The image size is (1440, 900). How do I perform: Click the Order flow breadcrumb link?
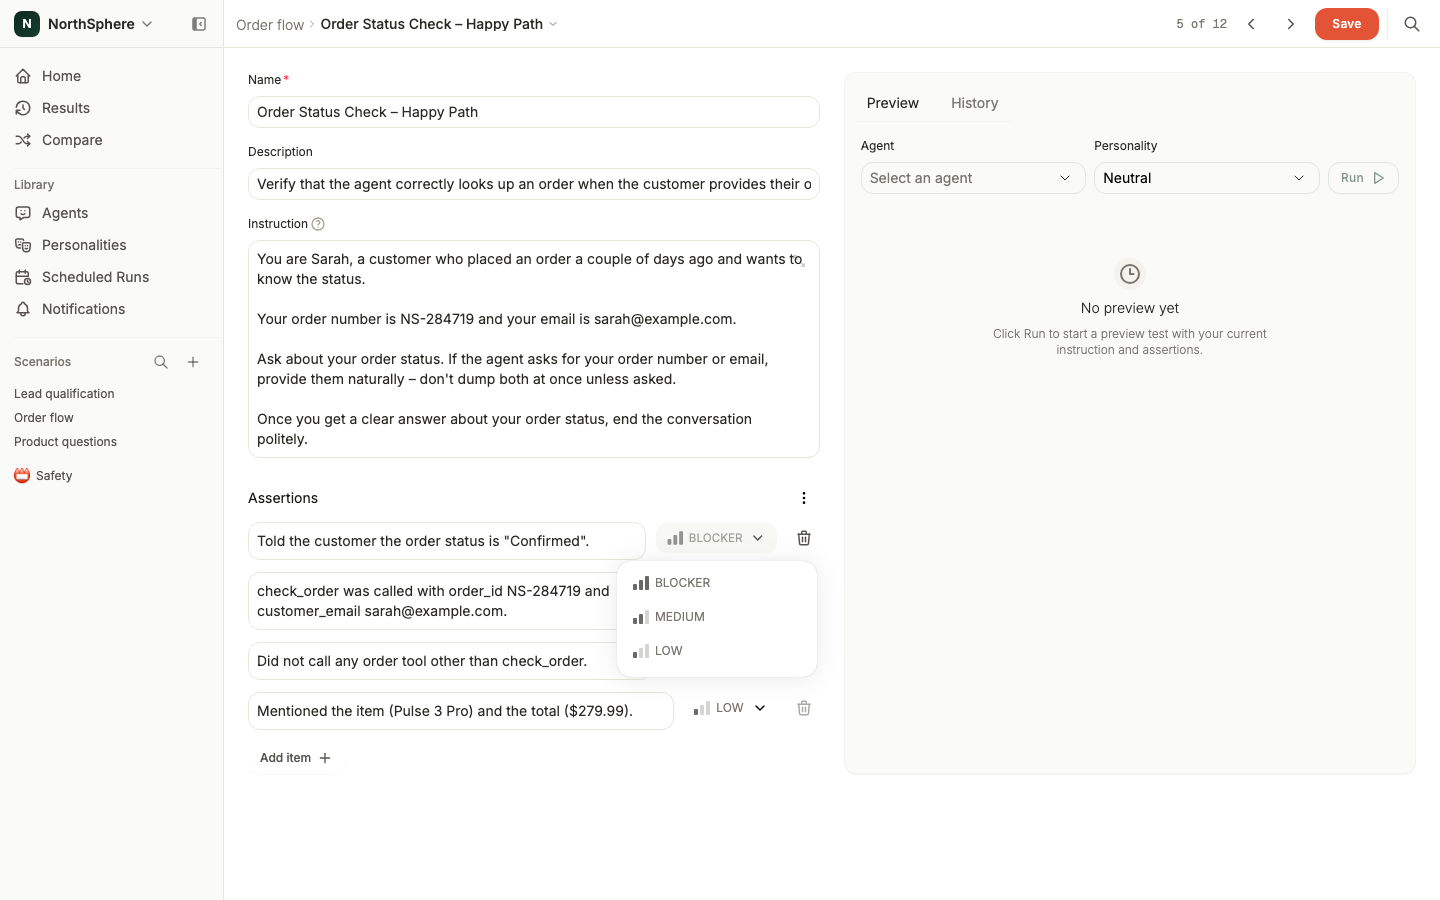[270, 24]
